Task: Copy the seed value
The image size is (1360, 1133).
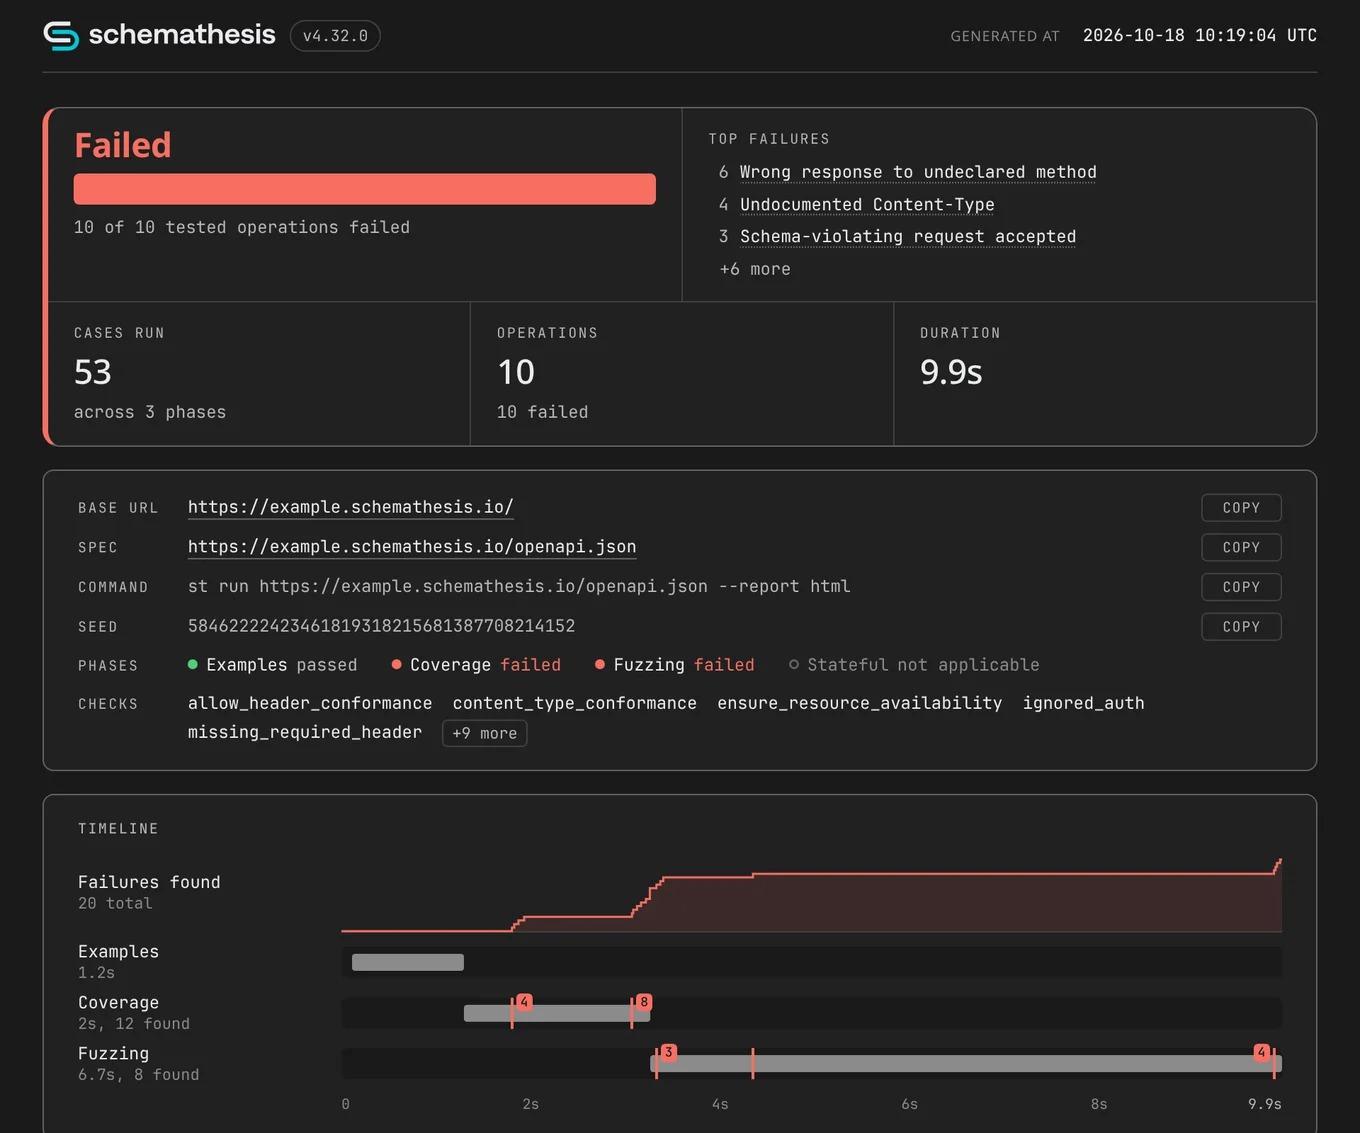Action: click(1241, 627)
